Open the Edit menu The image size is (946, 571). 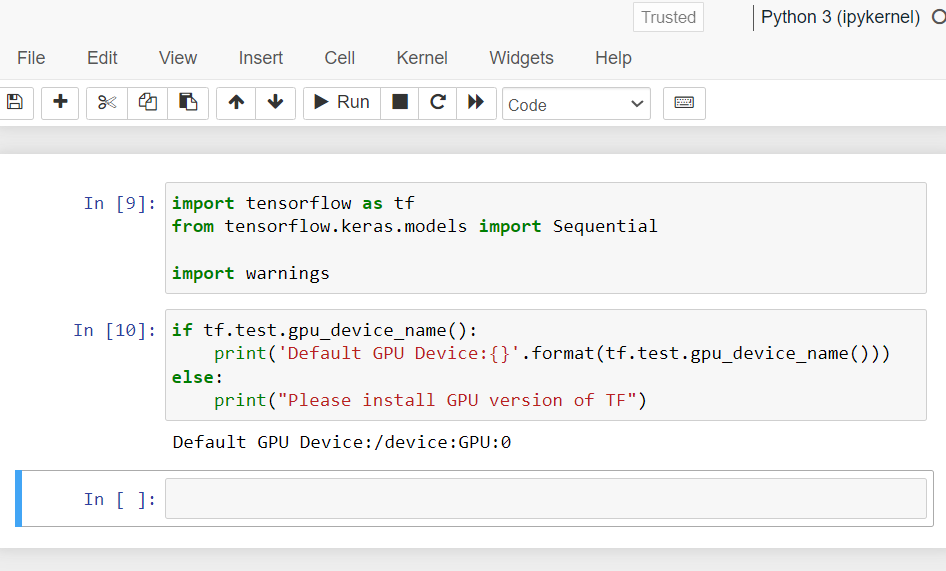(x=102, y=58)
